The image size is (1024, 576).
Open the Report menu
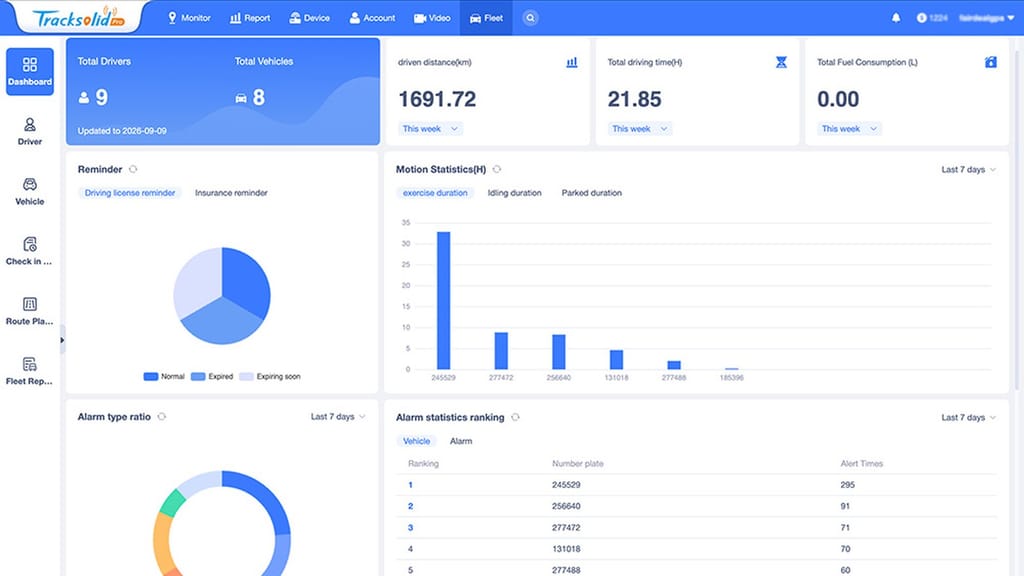click(250, 18)
